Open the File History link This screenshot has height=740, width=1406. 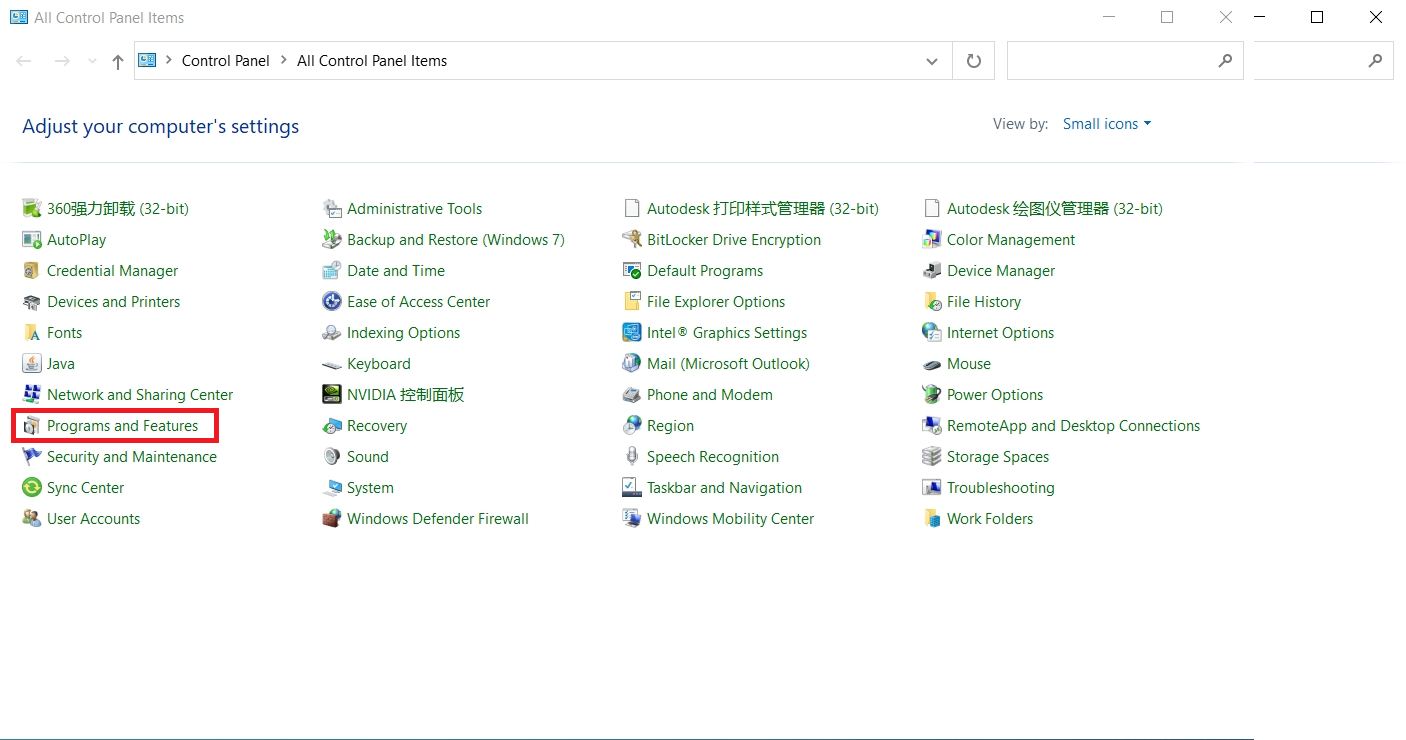click(984, 301)
